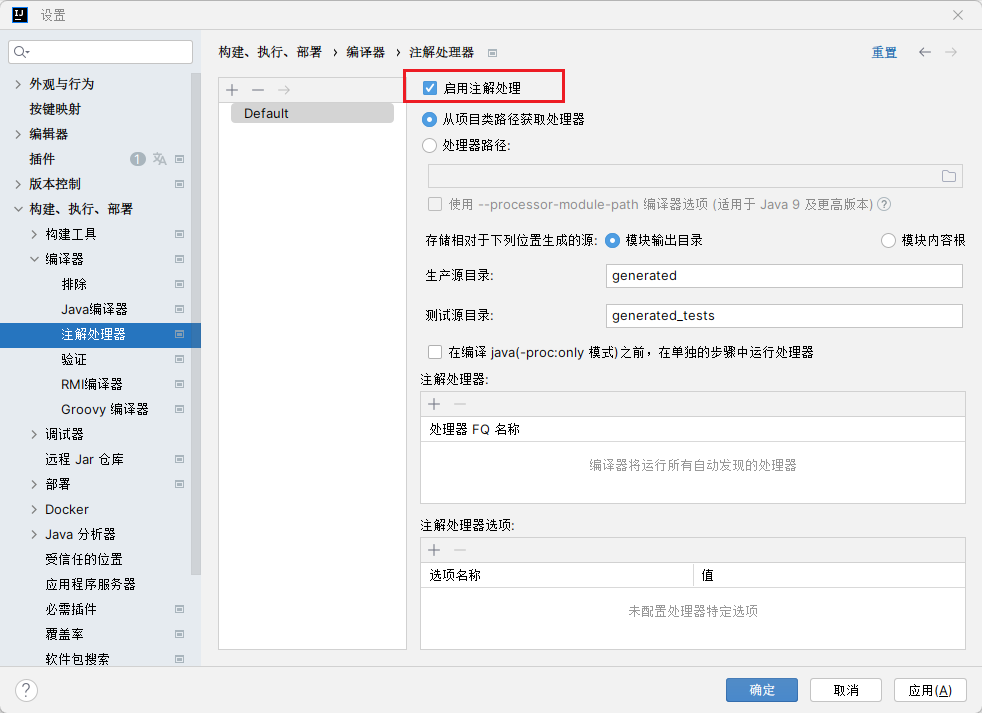Open the Java编译器 settings page
Screen dimensions: 982x713
click(94, 309)
